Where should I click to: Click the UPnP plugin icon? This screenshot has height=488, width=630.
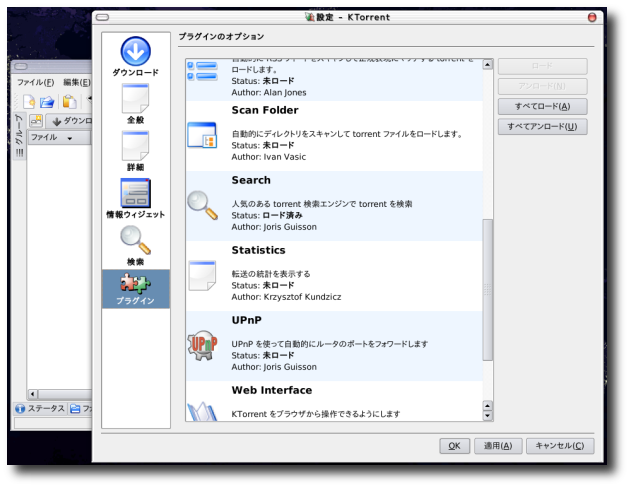pos(202,345)
